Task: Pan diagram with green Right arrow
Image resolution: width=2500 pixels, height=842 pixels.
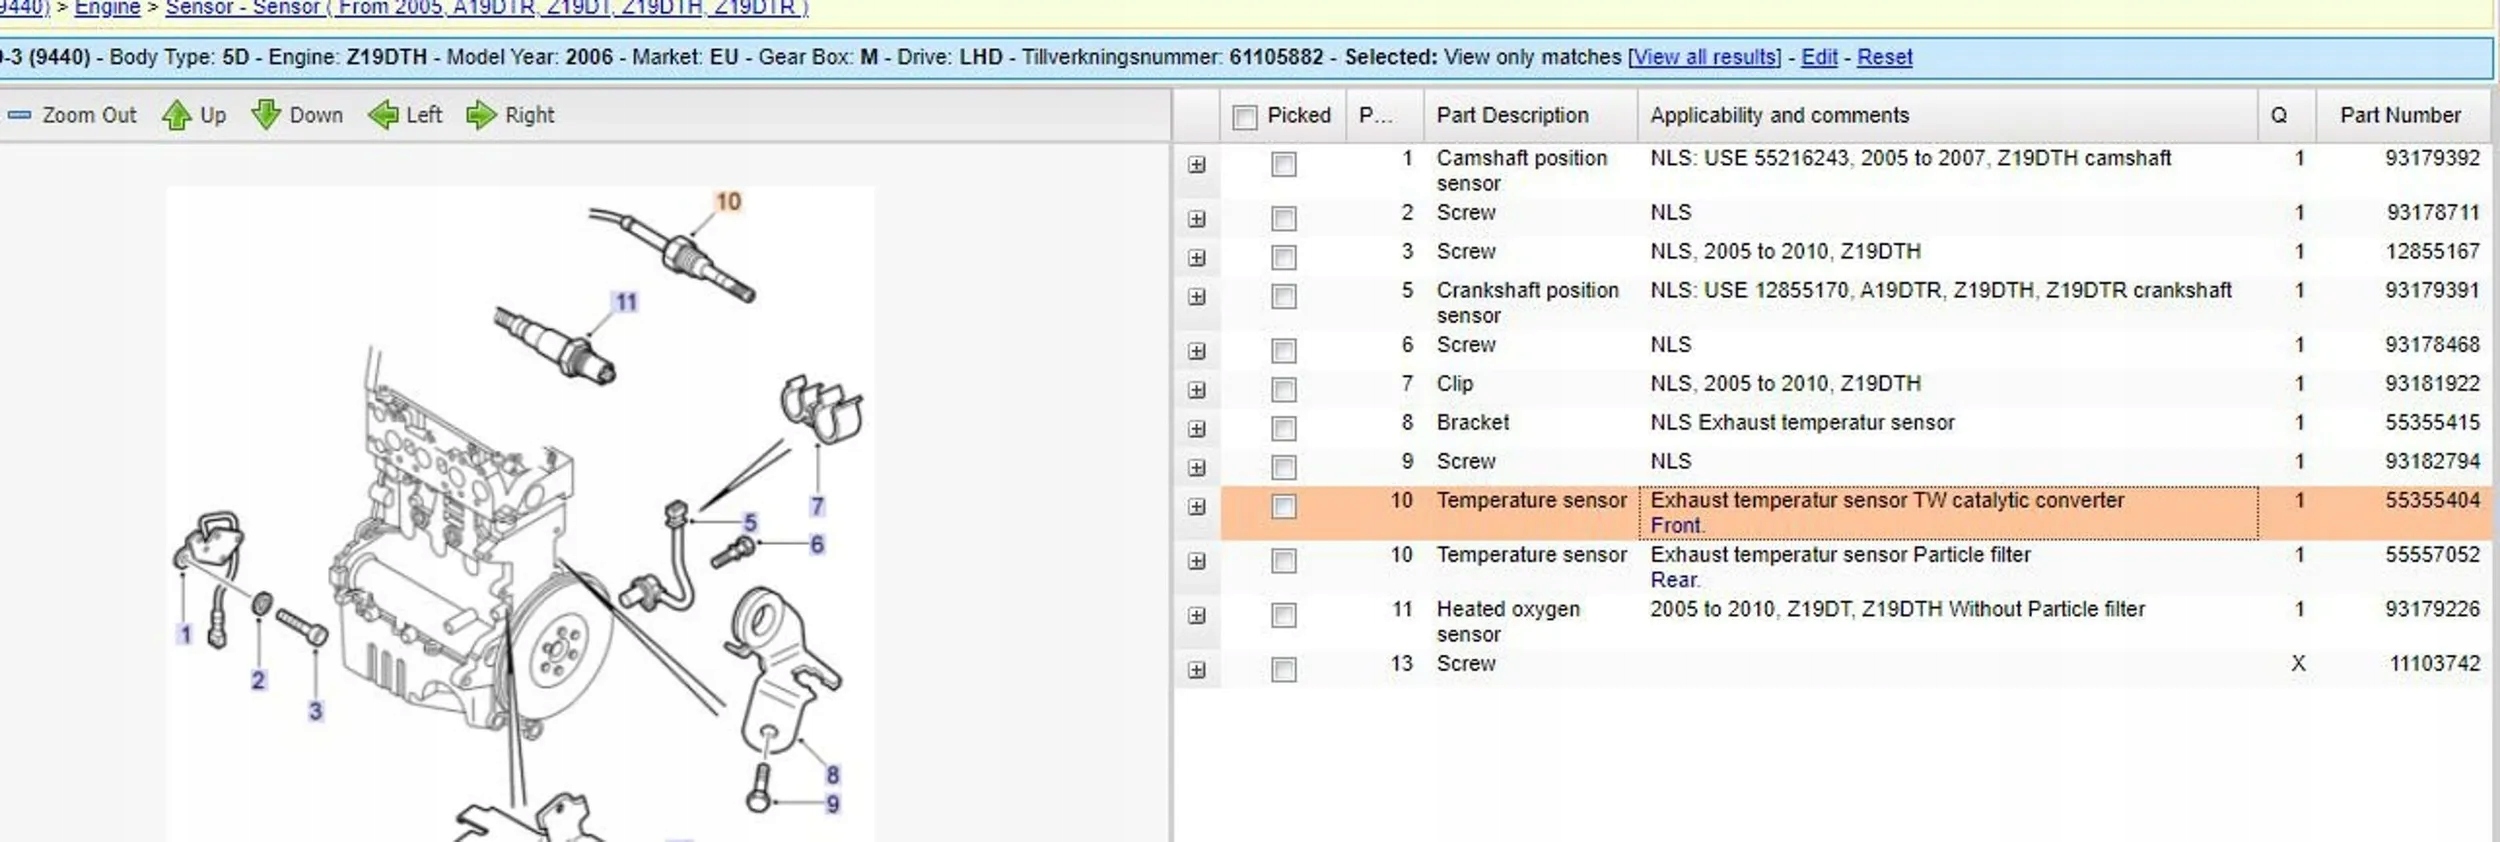Action: [x=481, y=115]
